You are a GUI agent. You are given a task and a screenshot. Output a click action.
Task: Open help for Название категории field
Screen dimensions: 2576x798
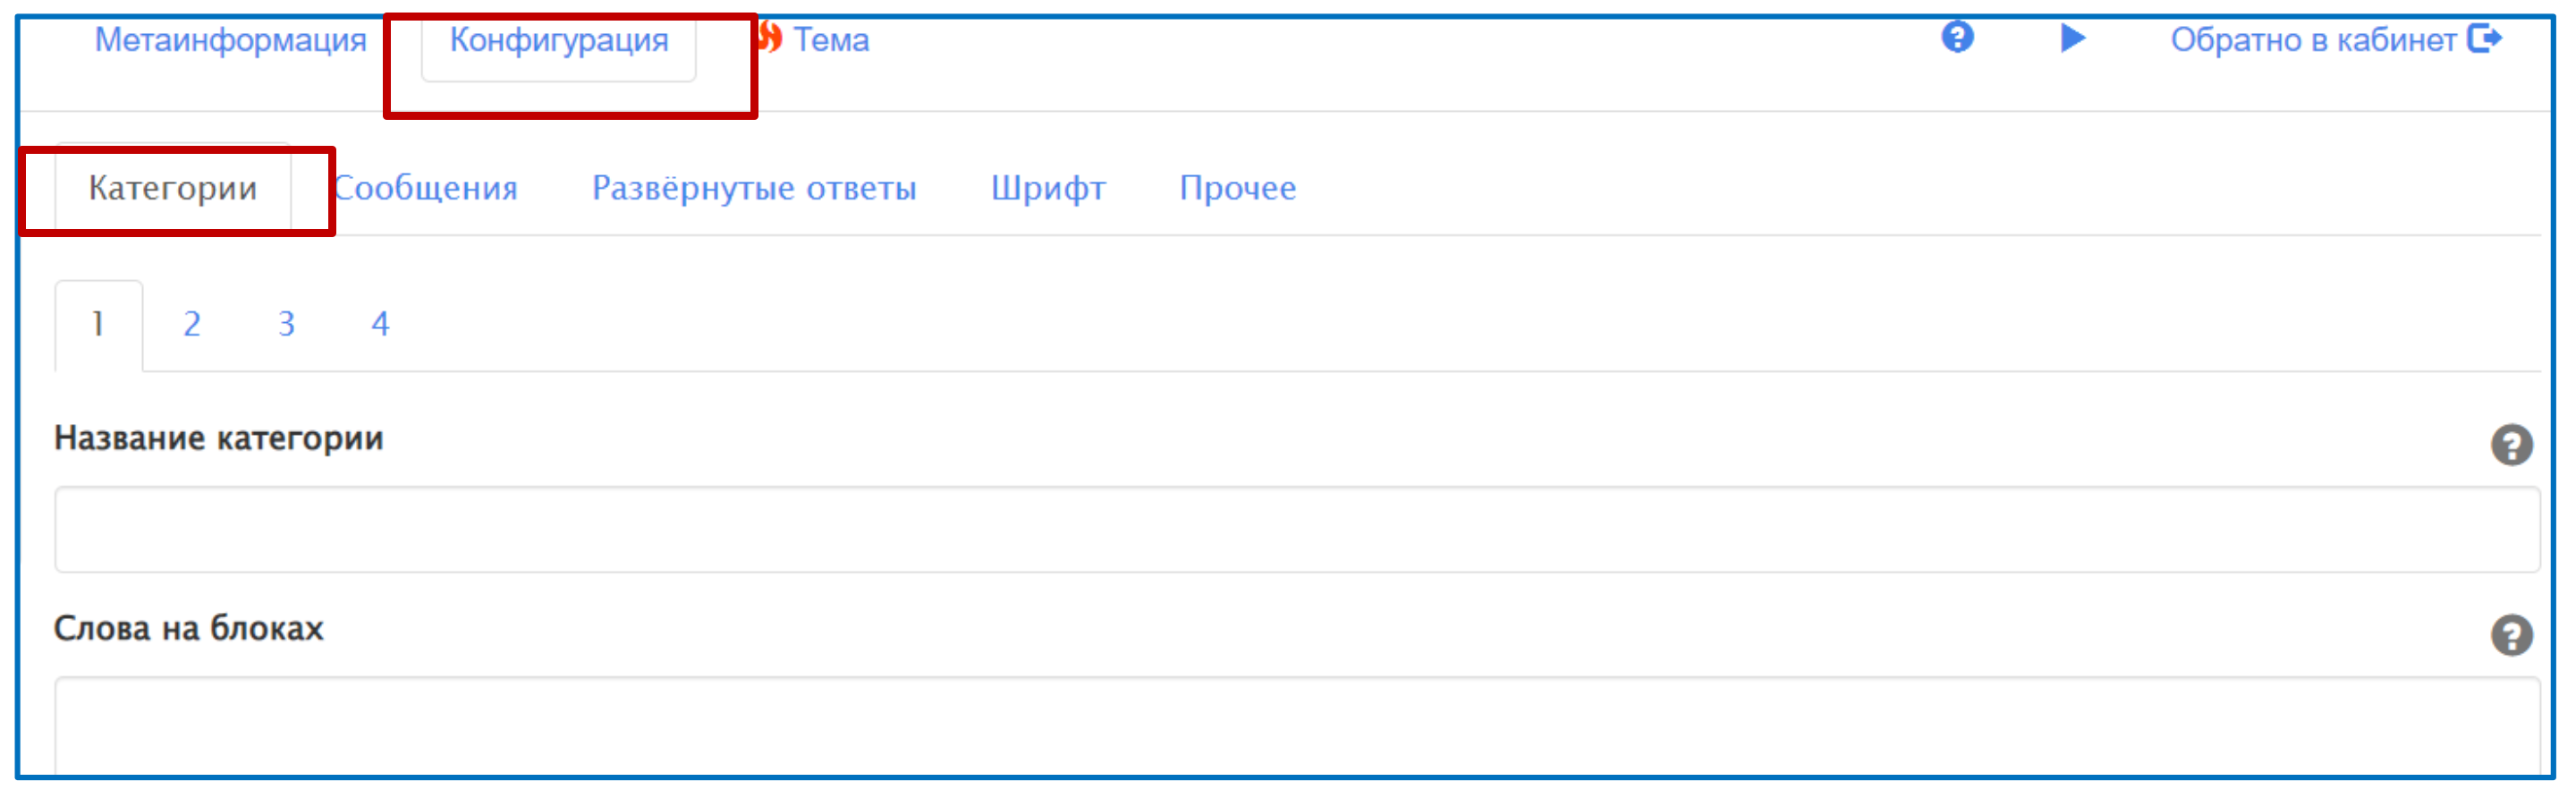[2511, 445]
